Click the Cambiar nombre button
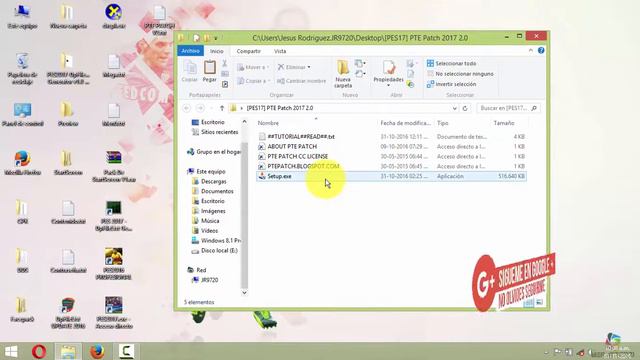This screenshot has height=360, width=640. point(301,81)
